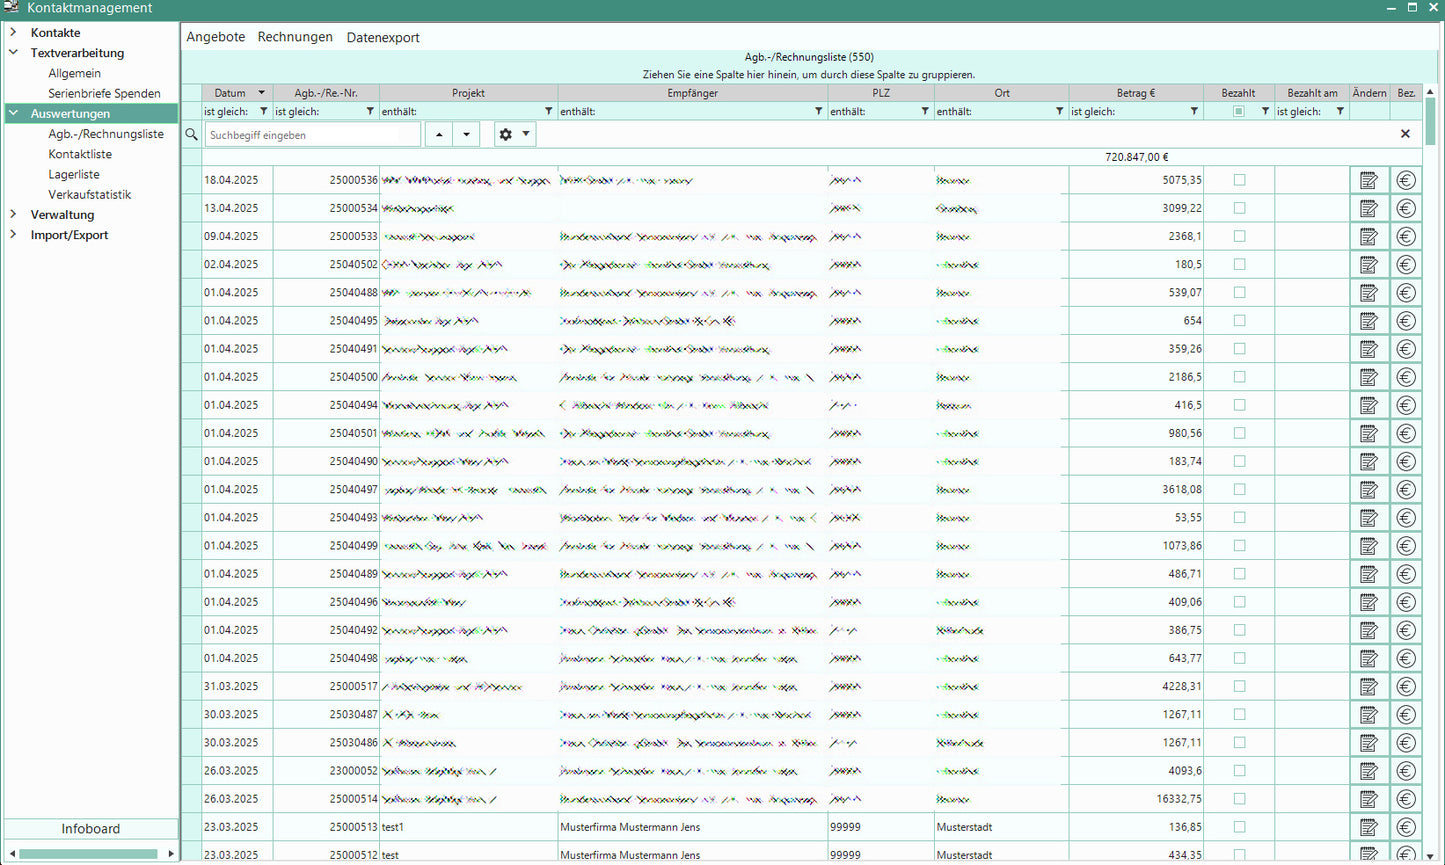The width and height of the screenshot is (1445, 865).
Task: Click the gear settings icon in search bar
Action: 505,134
